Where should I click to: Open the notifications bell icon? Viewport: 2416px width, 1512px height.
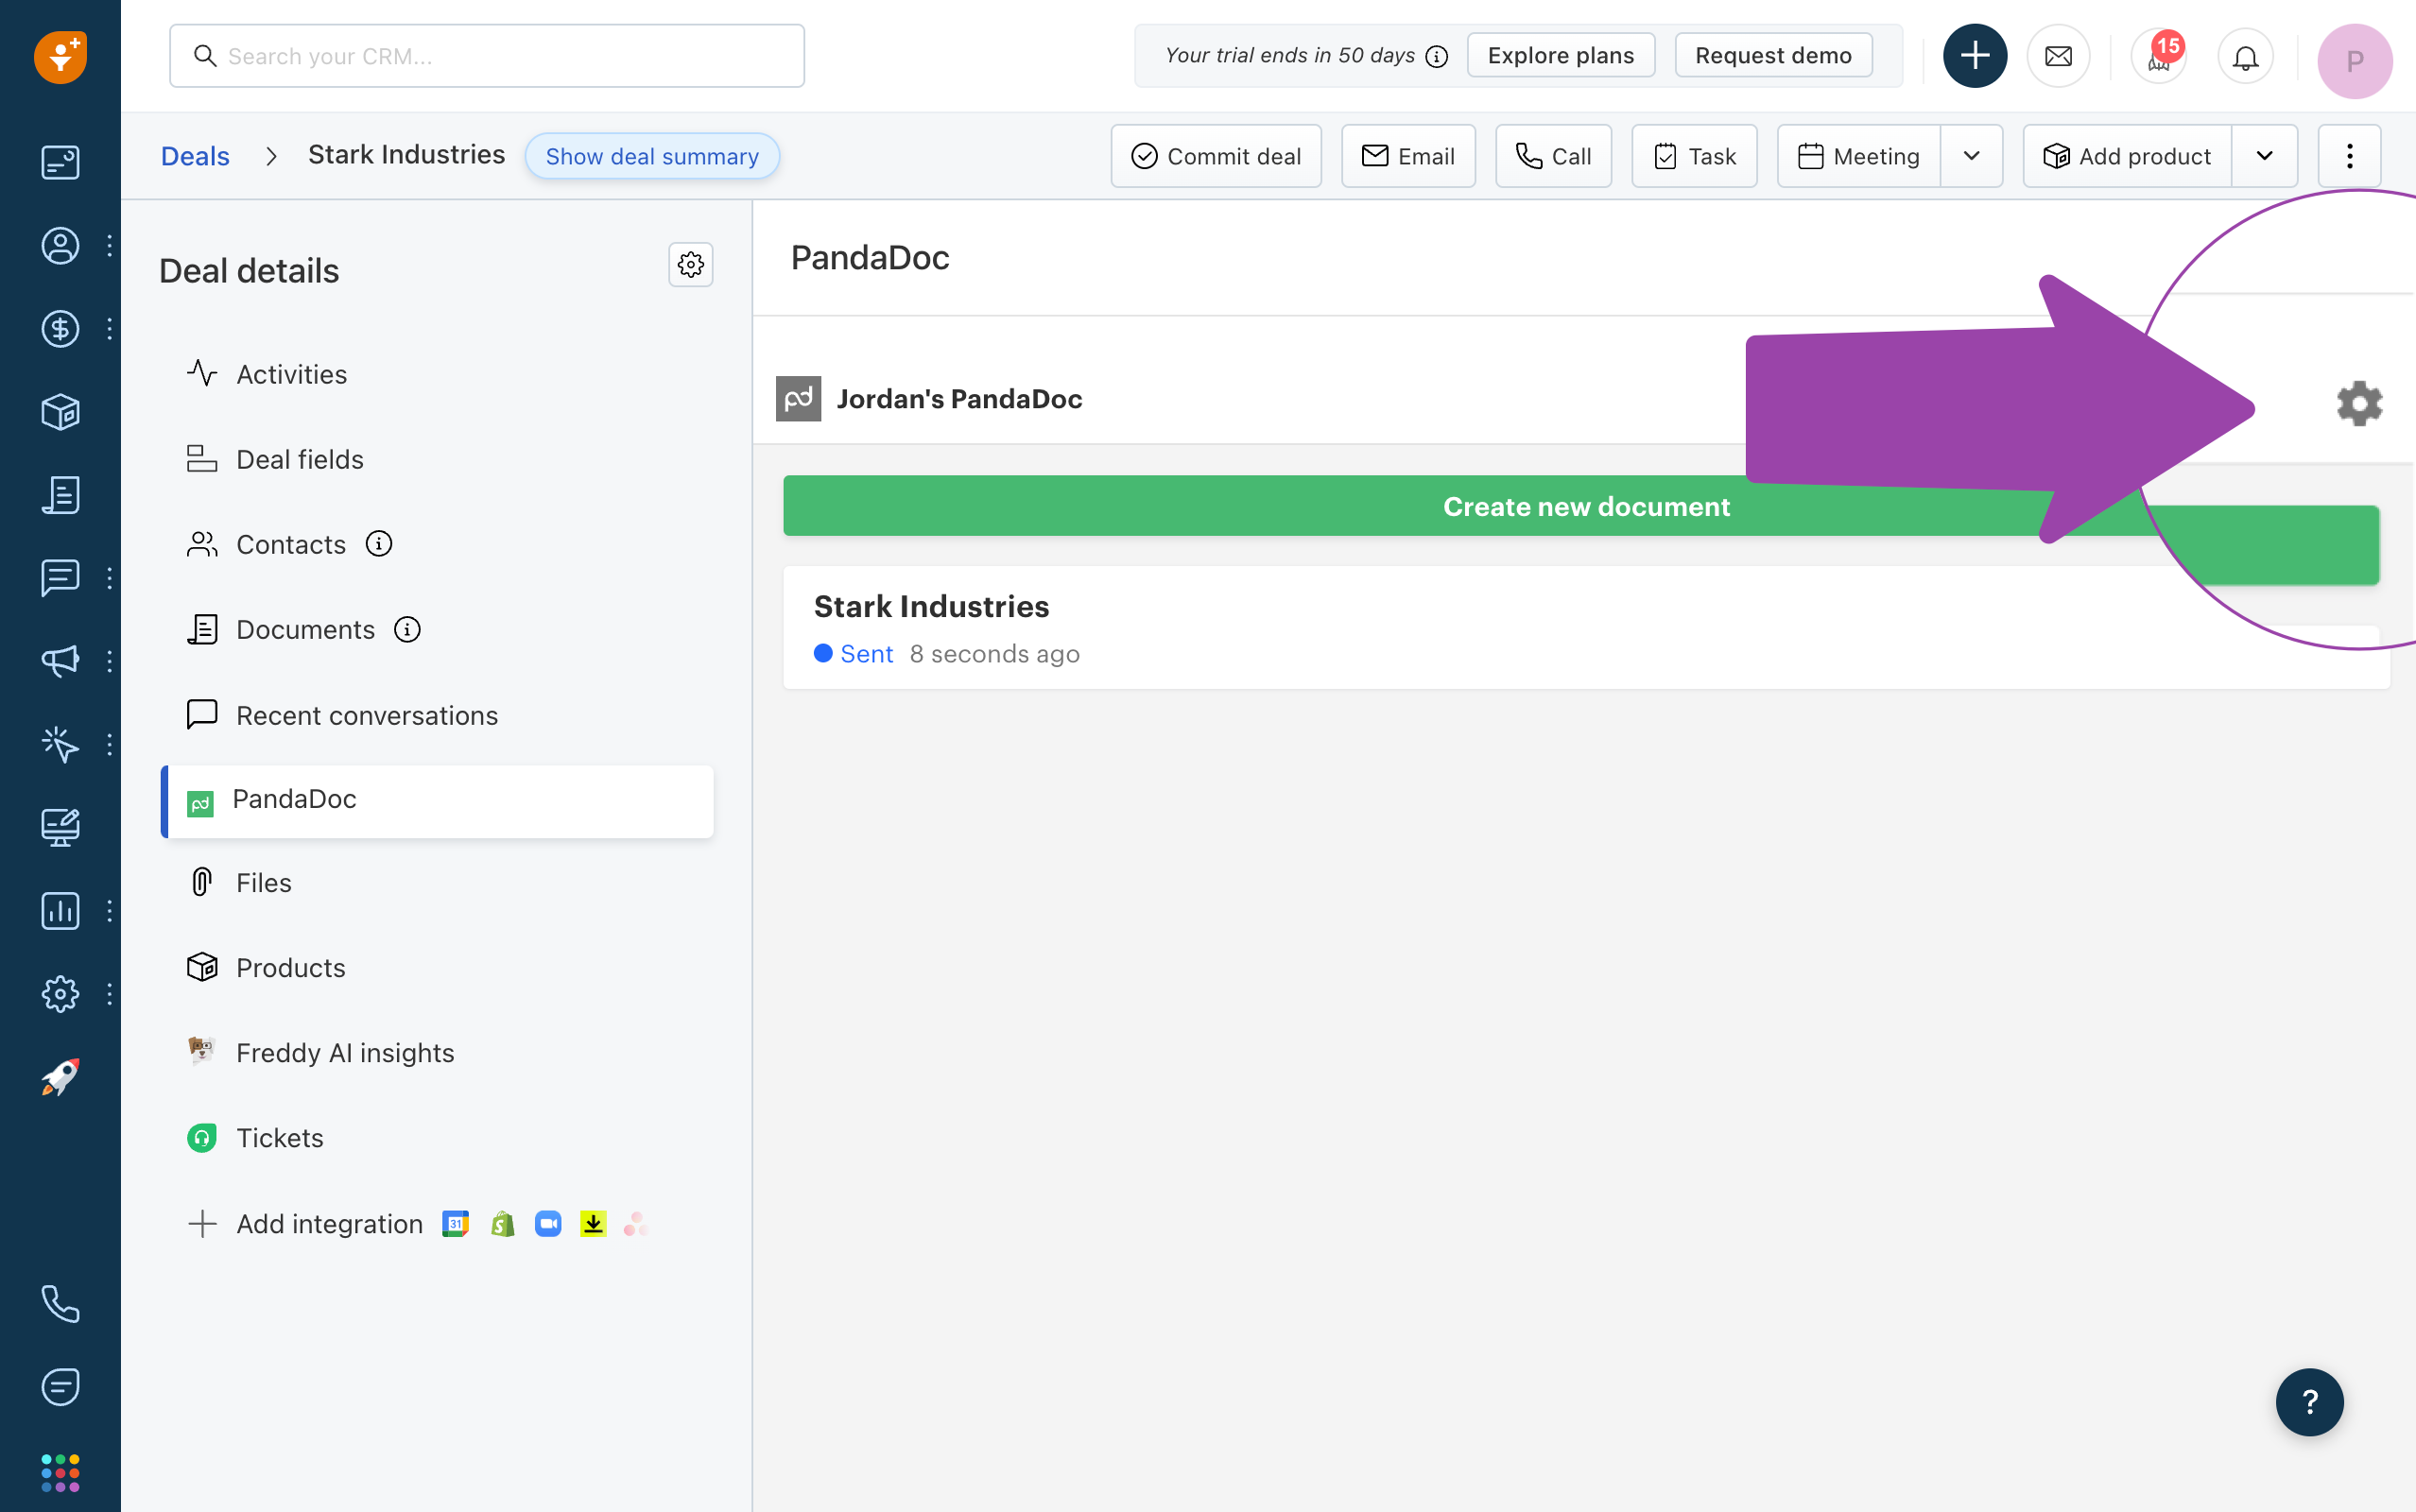2244,57
